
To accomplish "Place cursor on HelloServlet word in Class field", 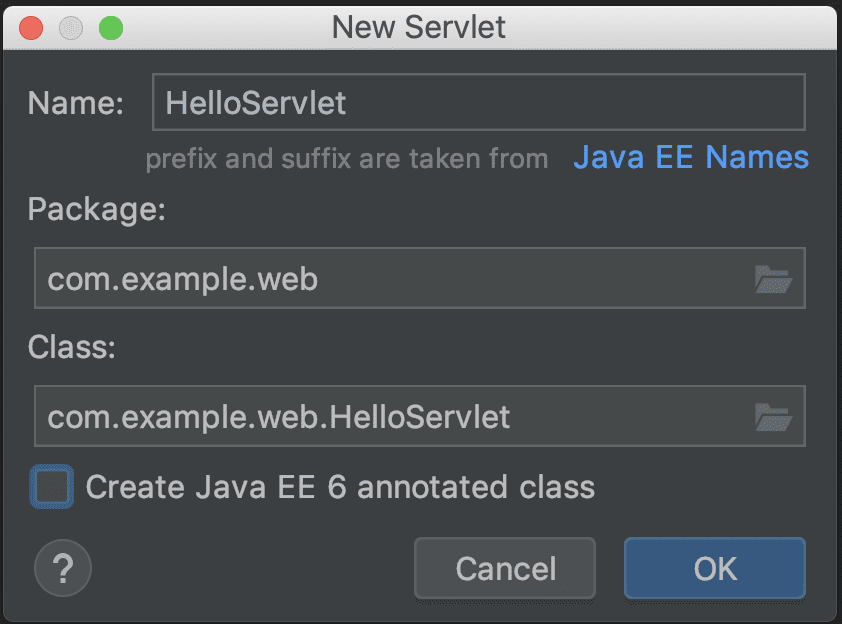I will tap(419, 417).
